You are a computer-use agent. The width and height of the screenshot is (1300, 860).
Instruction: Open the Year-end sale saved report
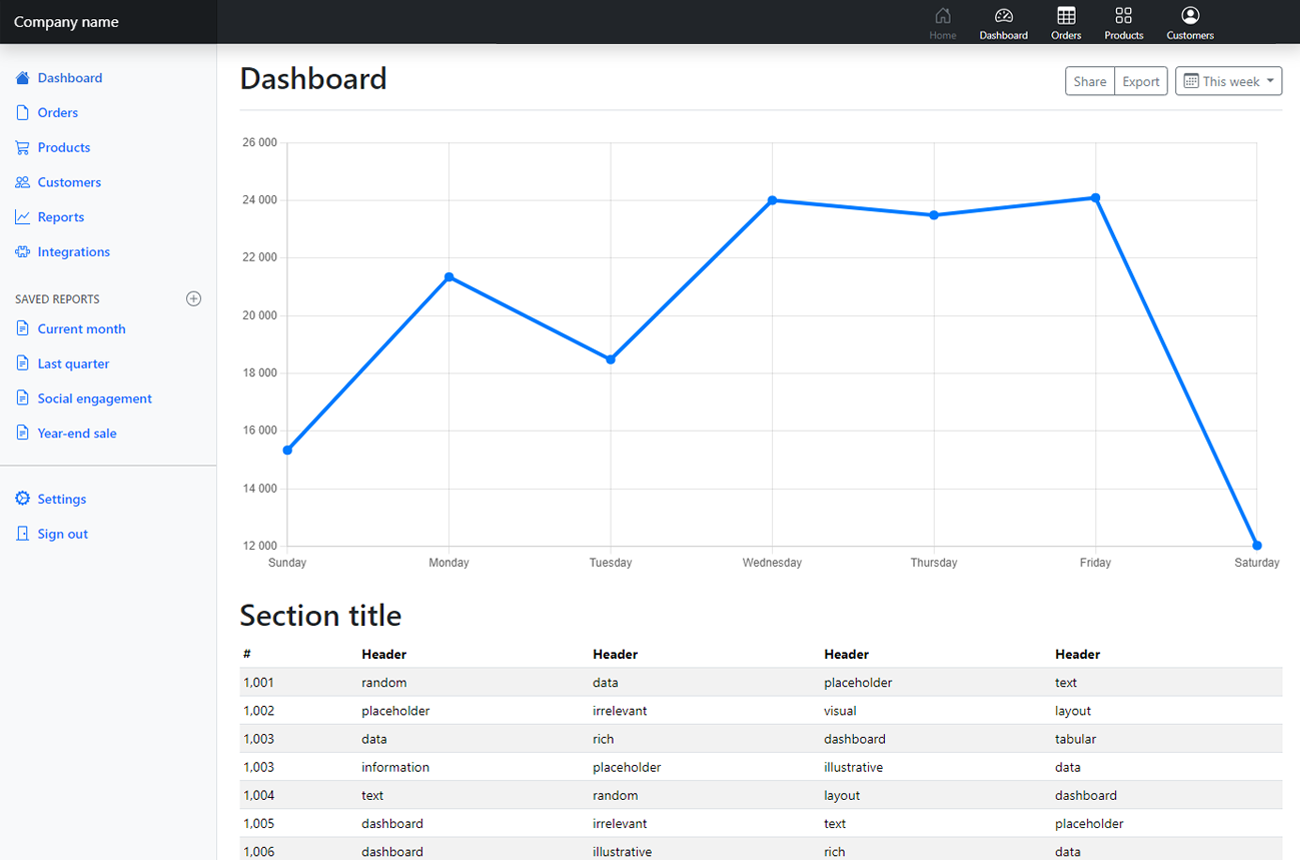pos(77,433)
